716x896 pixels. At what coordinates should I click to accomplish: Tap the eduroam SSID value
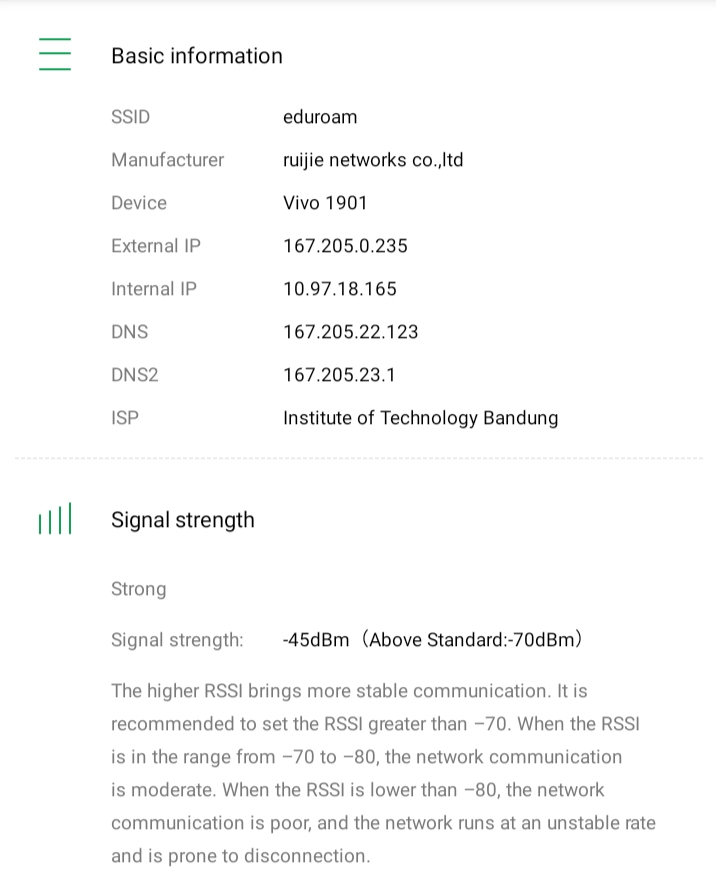(320, 117)
